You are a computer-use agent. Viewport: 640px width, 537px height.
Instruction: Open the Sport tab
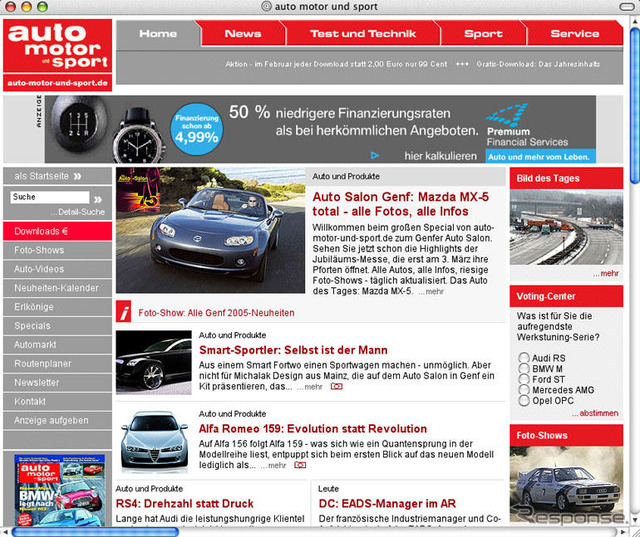483,33
